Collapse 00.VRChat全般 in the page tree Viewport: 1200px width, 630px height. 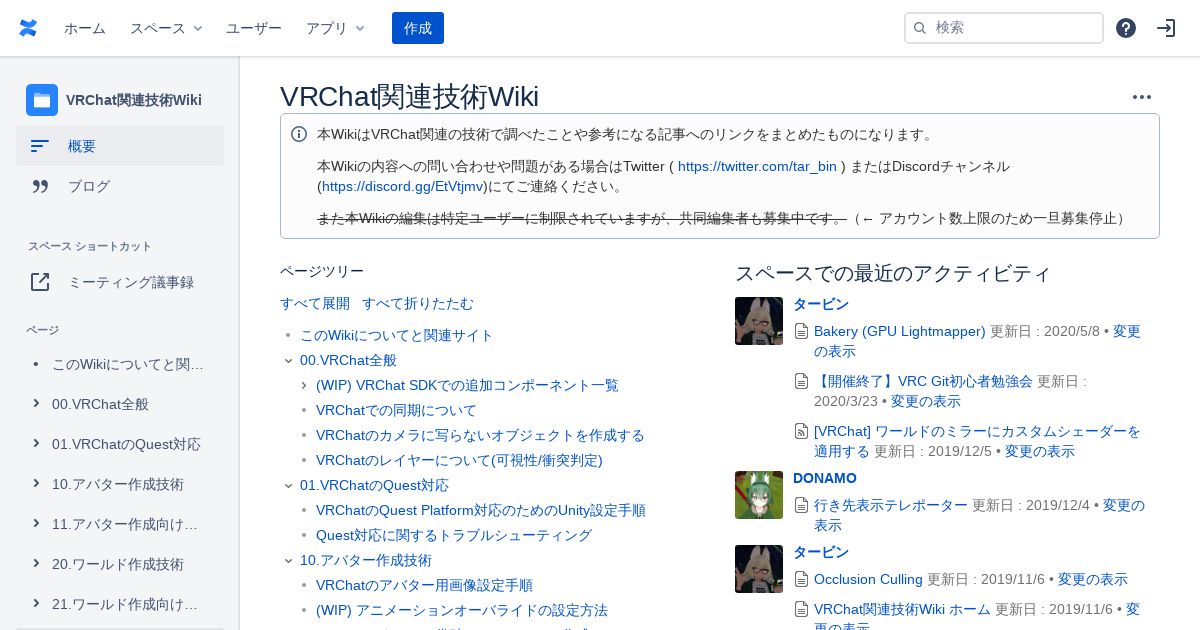tap(288, 360)
